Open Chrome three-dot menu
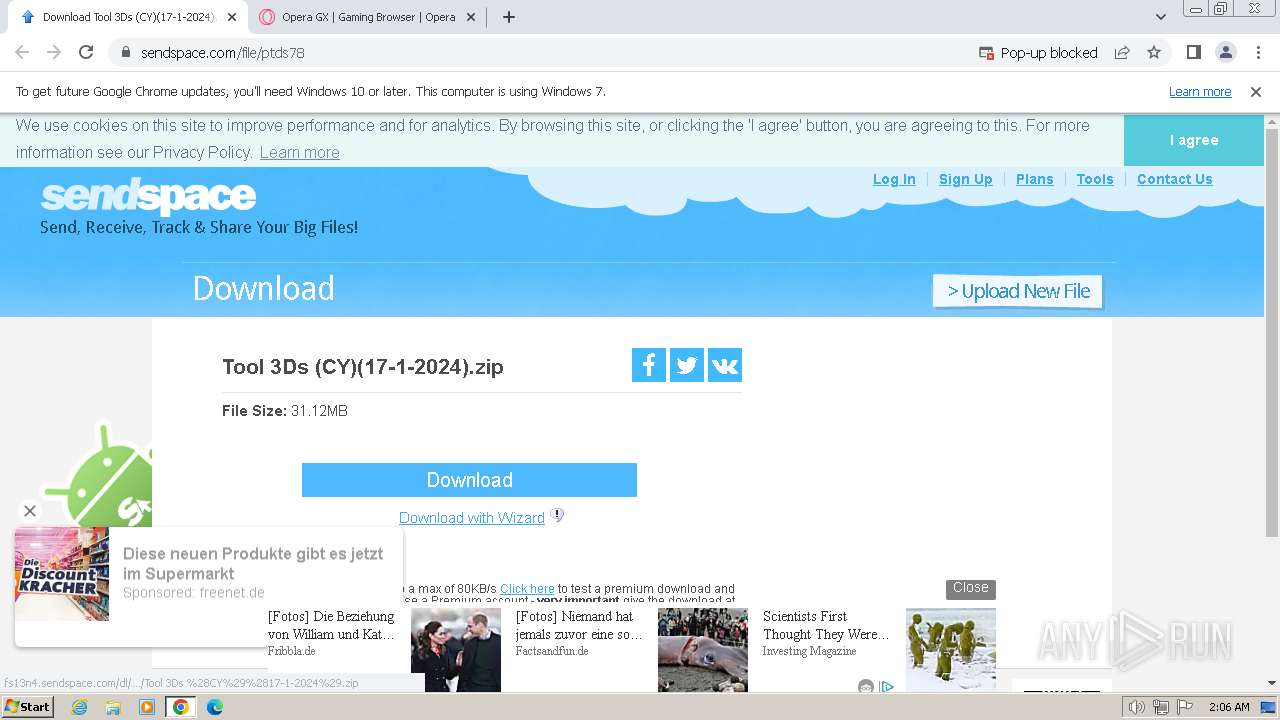The image size is (1280, 720). pos(1258,52)
